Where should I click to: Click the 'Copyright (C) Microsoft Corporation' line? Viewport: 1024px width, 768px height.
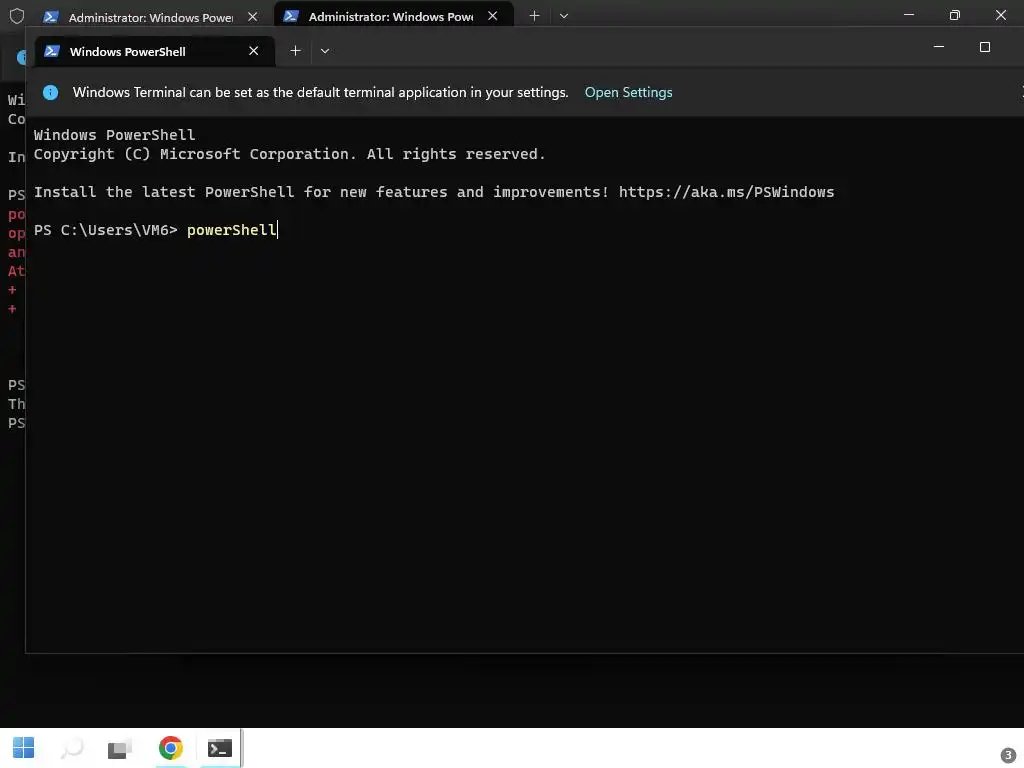click(x=289, y=154)
